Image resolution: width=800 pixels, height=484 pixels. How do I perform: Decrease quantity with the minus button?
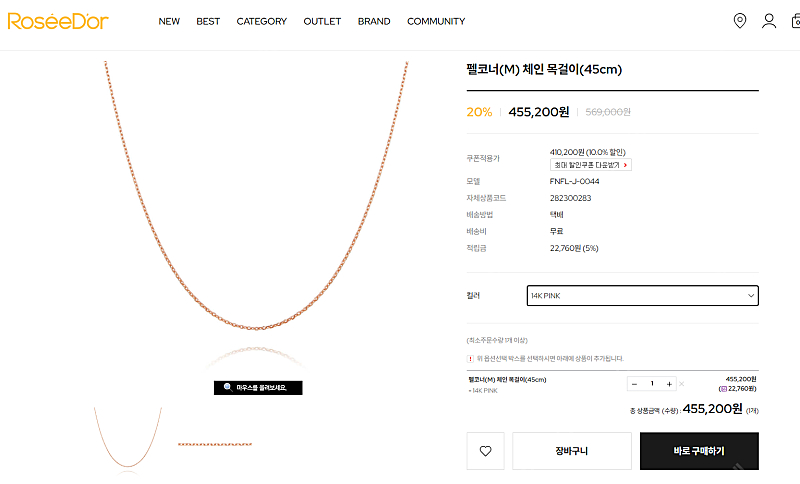pos(634,384)
